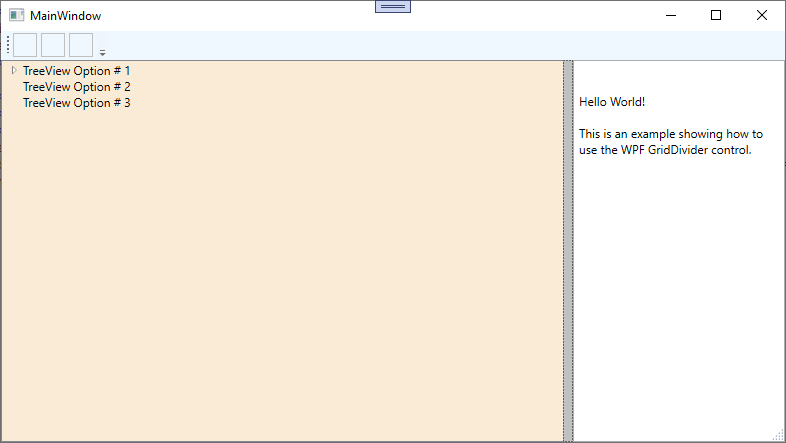Close the MainWindow
The height and width of the screenshot is (443, 786).
761,16
